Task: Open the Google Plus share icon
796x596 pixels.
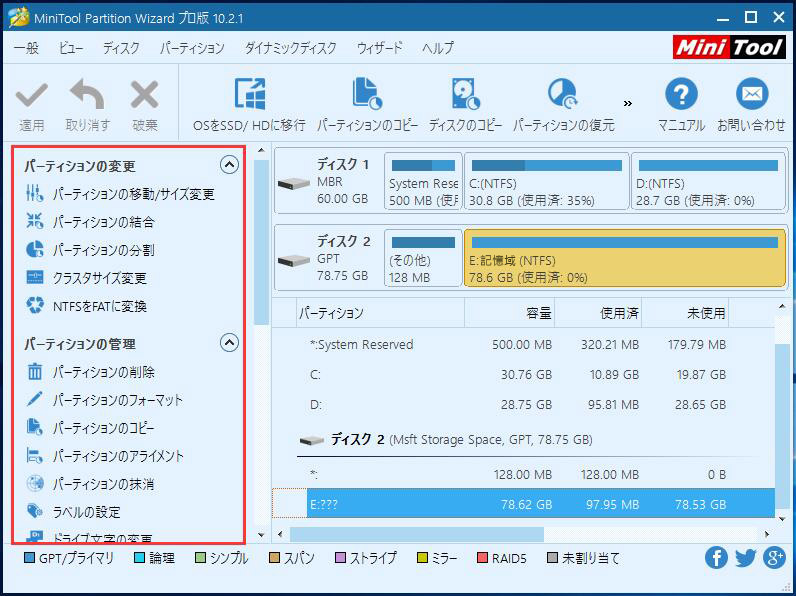Action: click(774, 558)
